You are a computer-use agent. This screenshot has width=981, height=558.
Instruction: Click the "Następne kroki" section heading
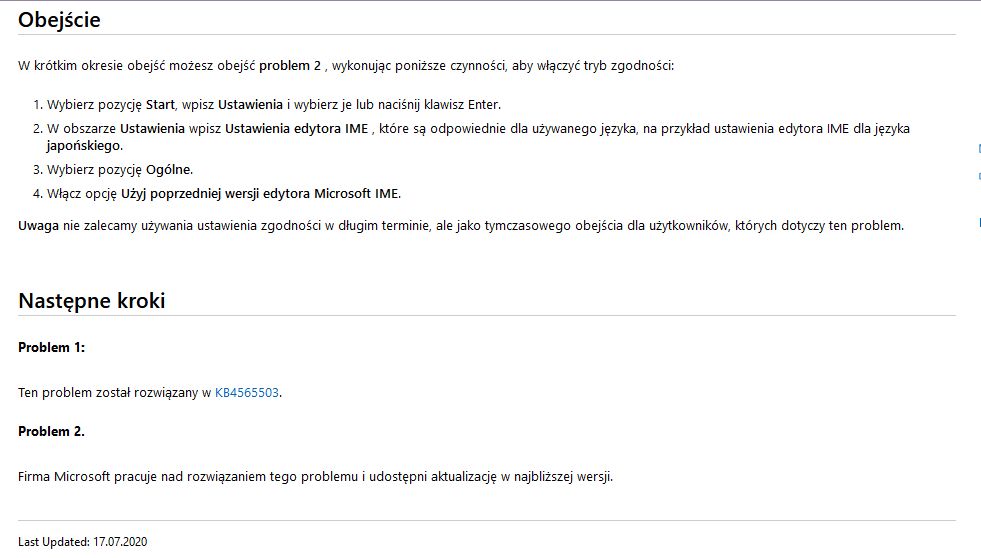tap(91, 300)
